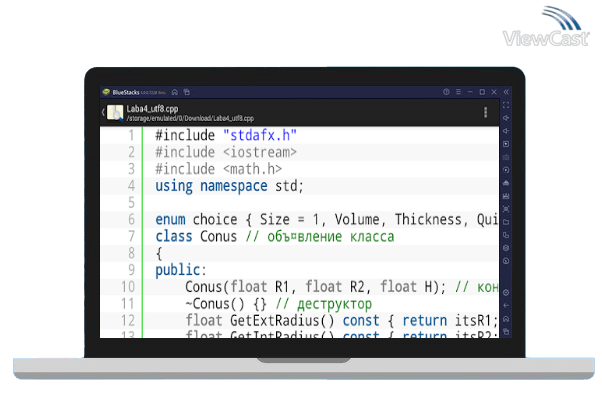Screen dimensions: 602x414
Task: Click the rotate sidebar icon below eco mode
Action: click(506, 261)
